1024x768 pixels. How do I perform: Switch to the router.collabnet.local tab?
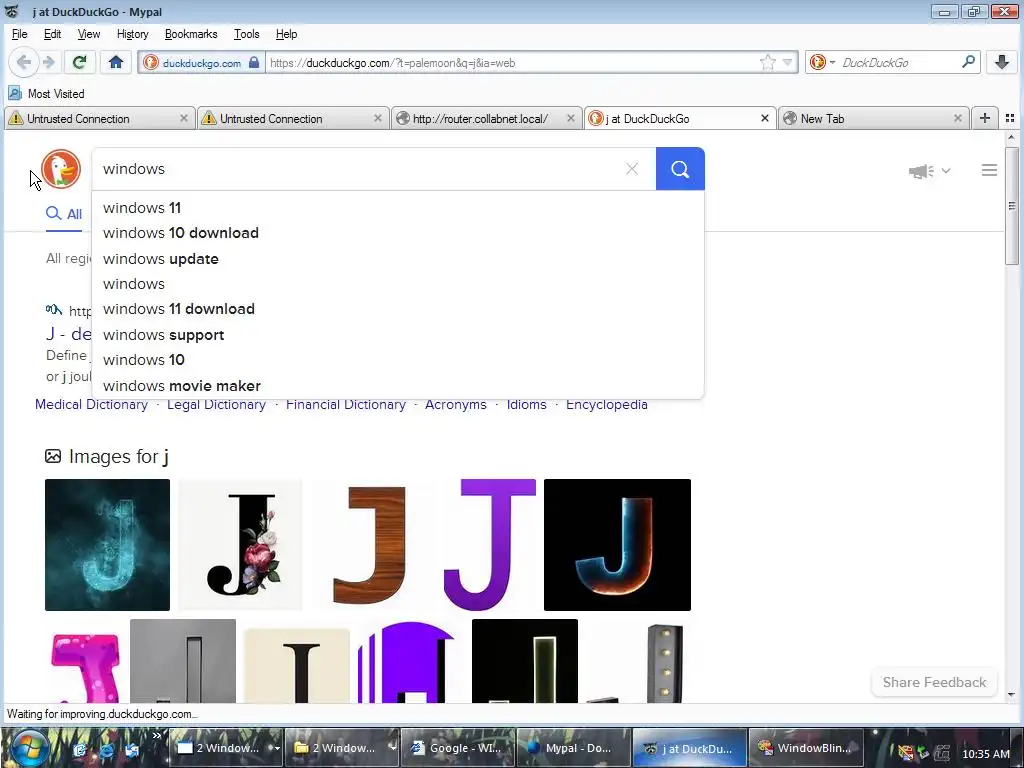point(487,118)
